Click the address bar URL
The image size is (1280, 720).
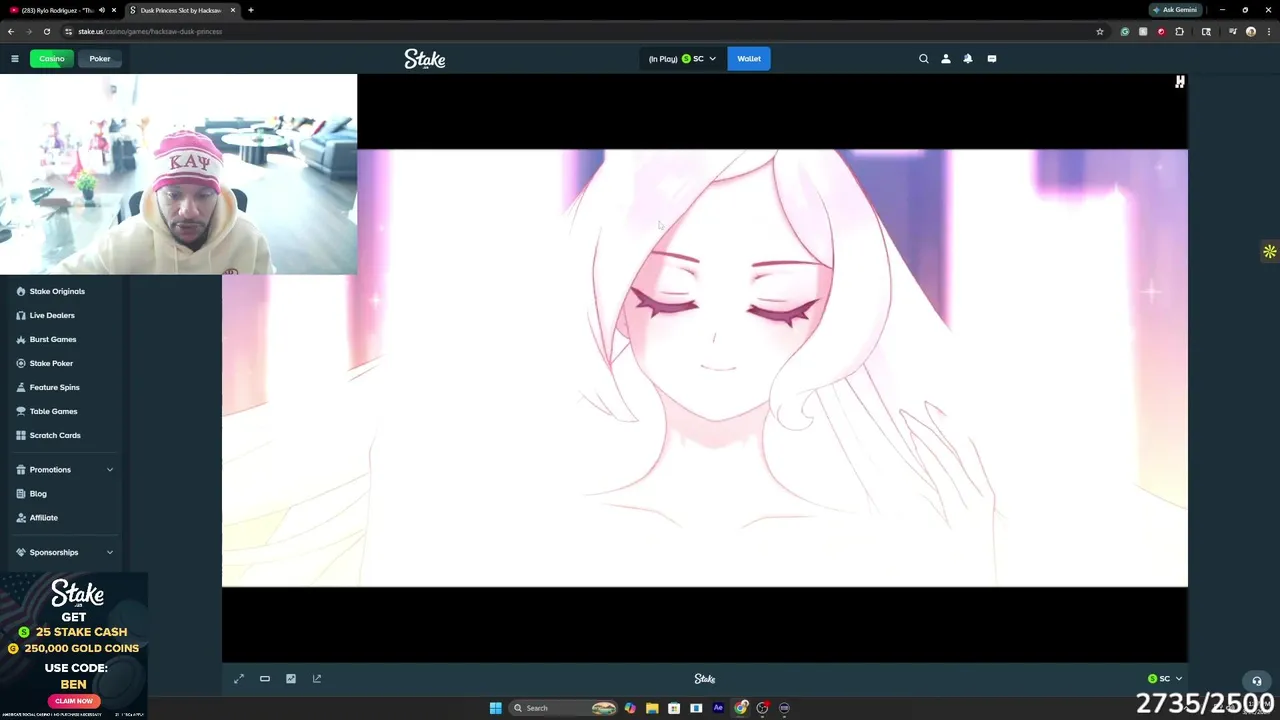pos(150,31)
